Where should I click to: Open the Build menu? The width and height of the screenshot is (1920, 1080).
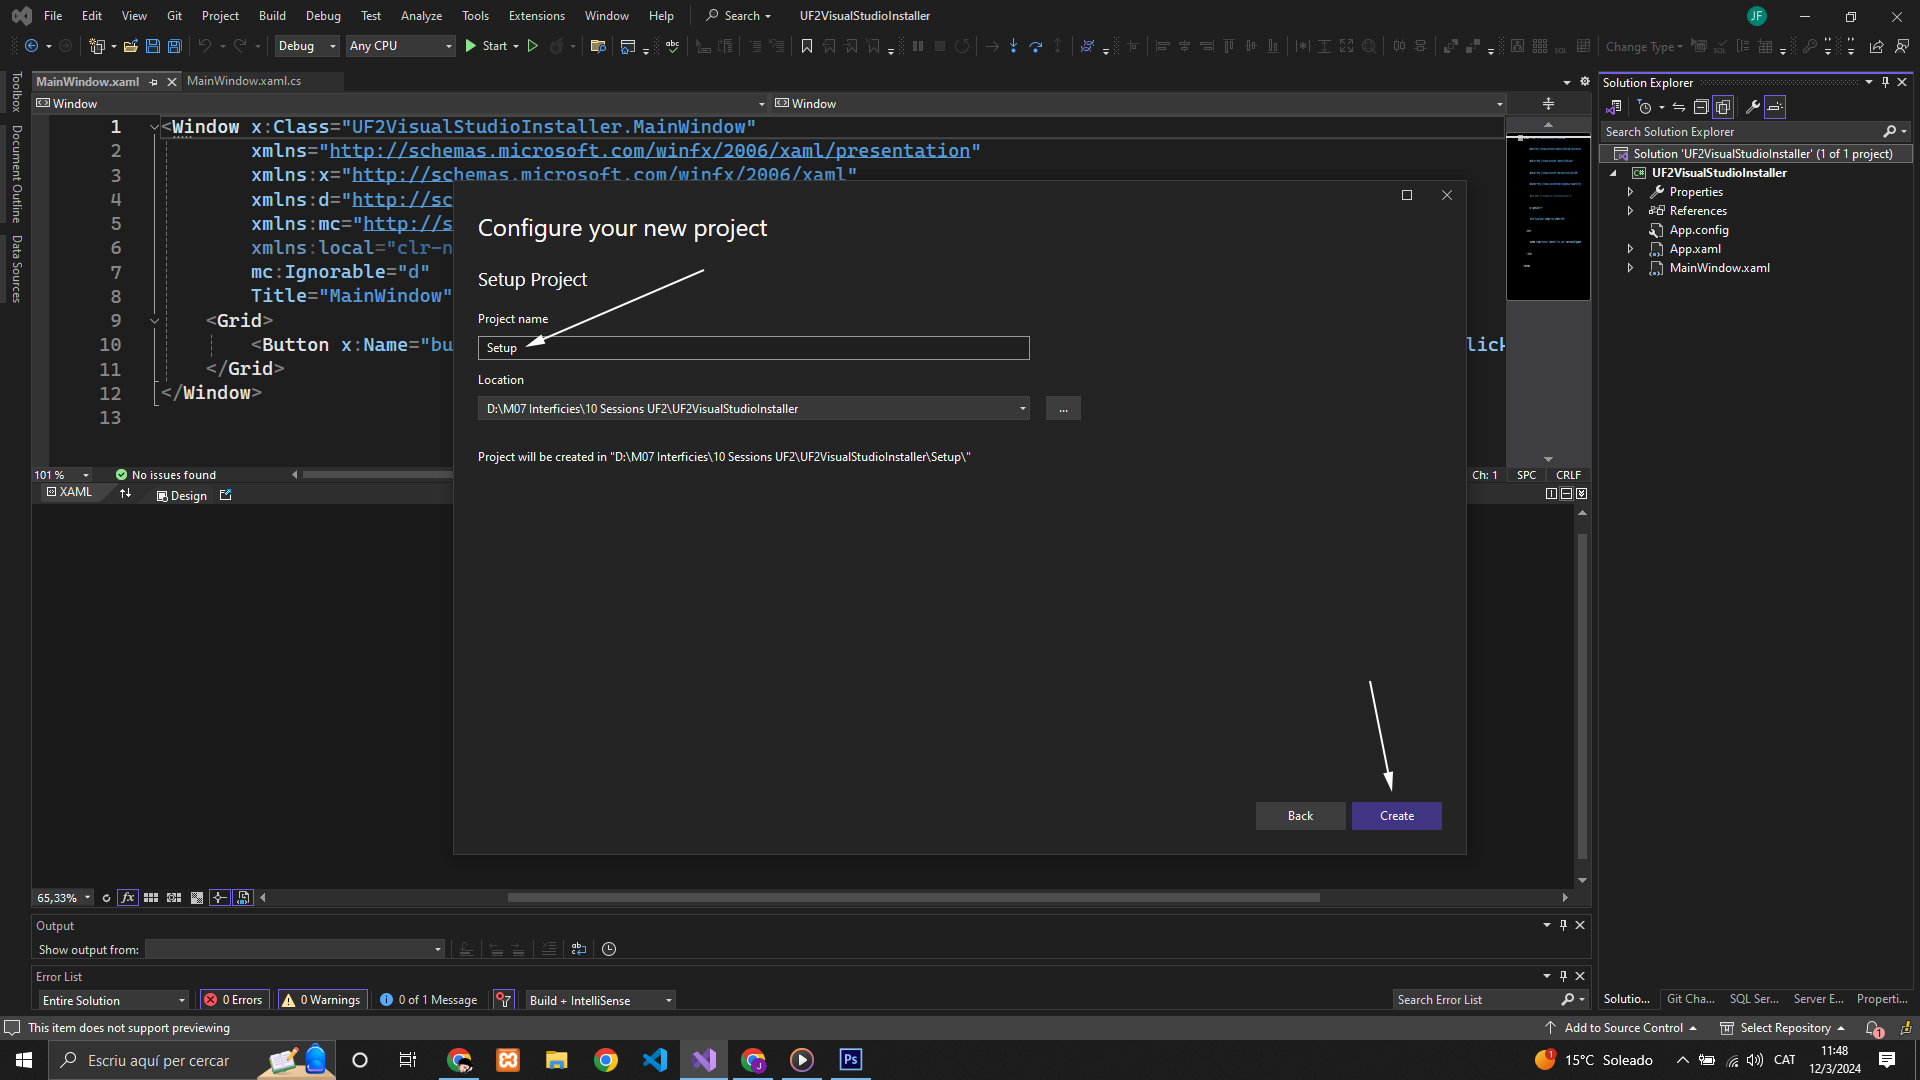tap(271, 16)
